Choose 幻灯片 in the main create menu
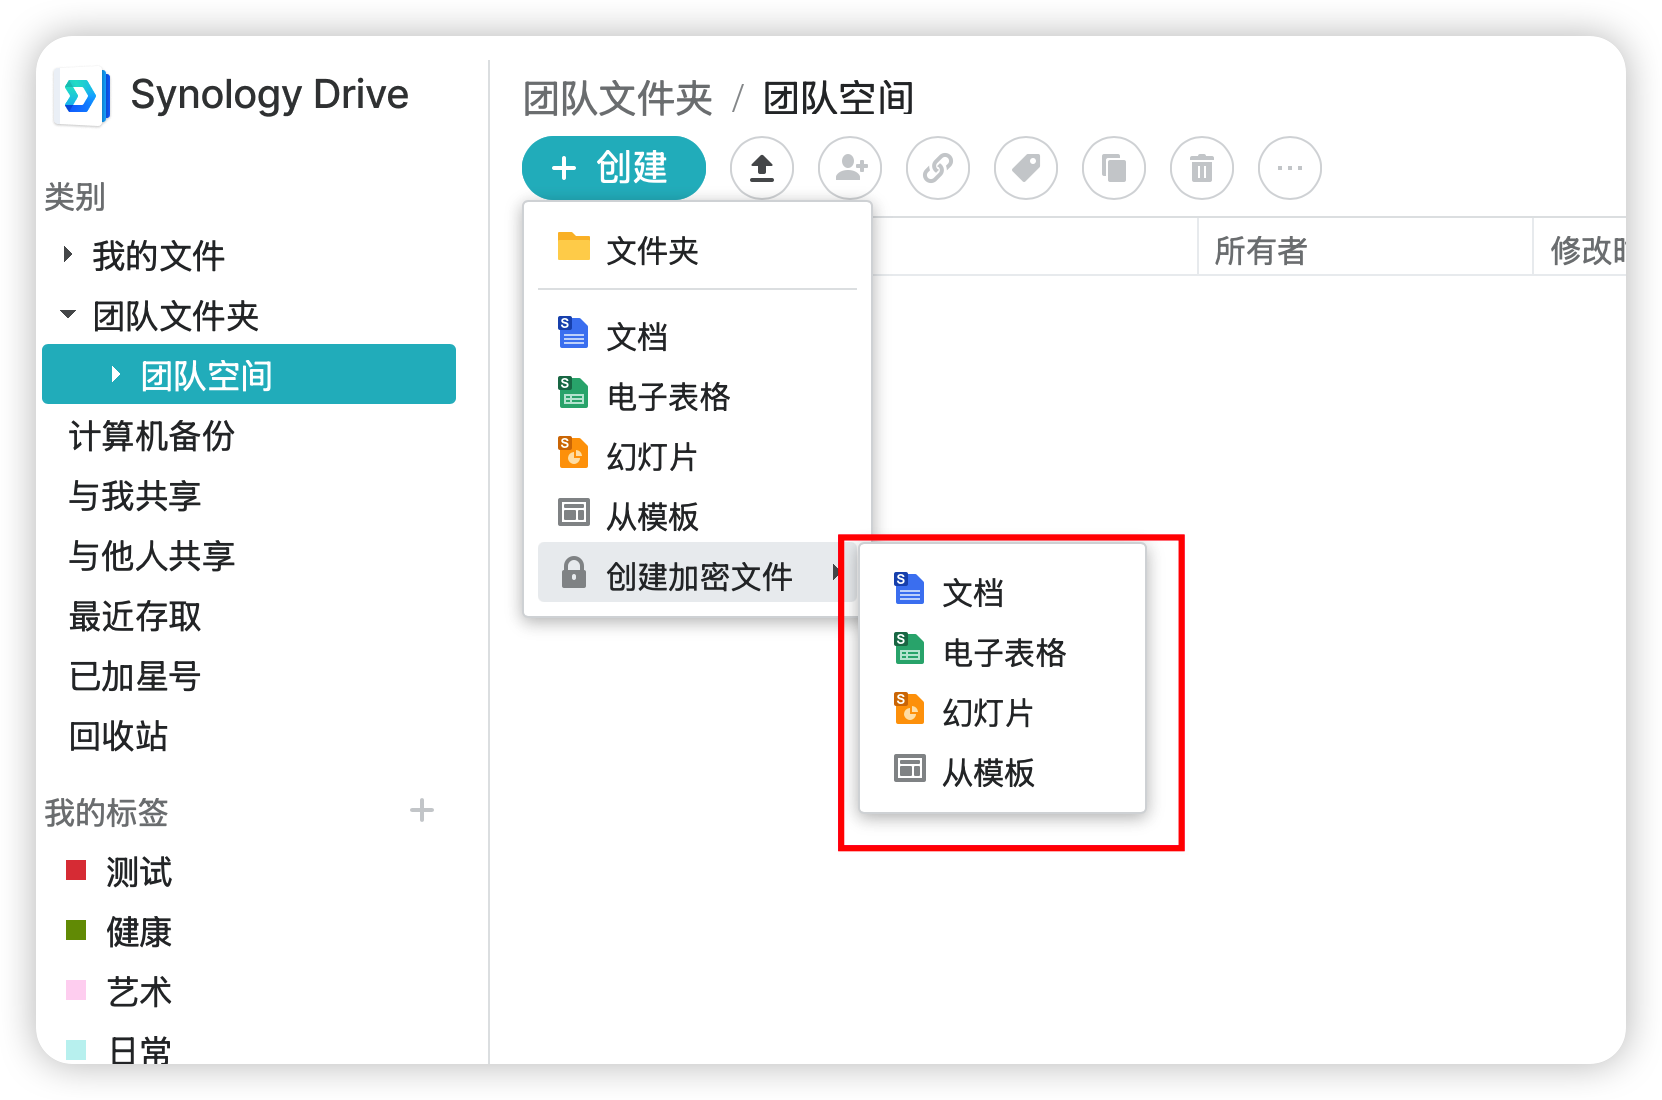The image size is (1662, 1100). click(698, 456)
